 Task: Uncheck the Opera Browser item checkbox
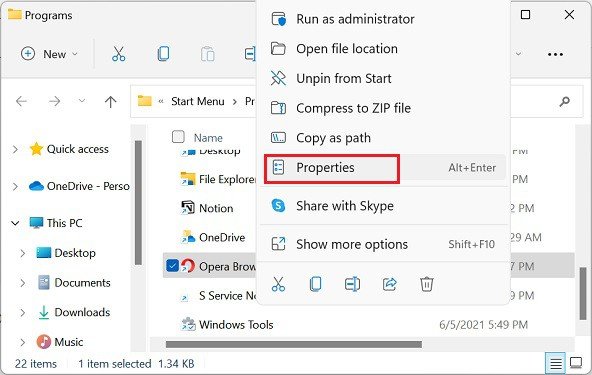point(172,266)
